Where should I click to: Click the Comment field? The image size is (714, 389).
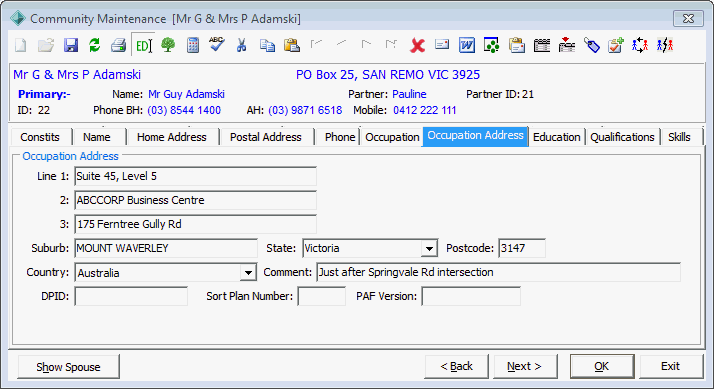[x=499, y=272]
